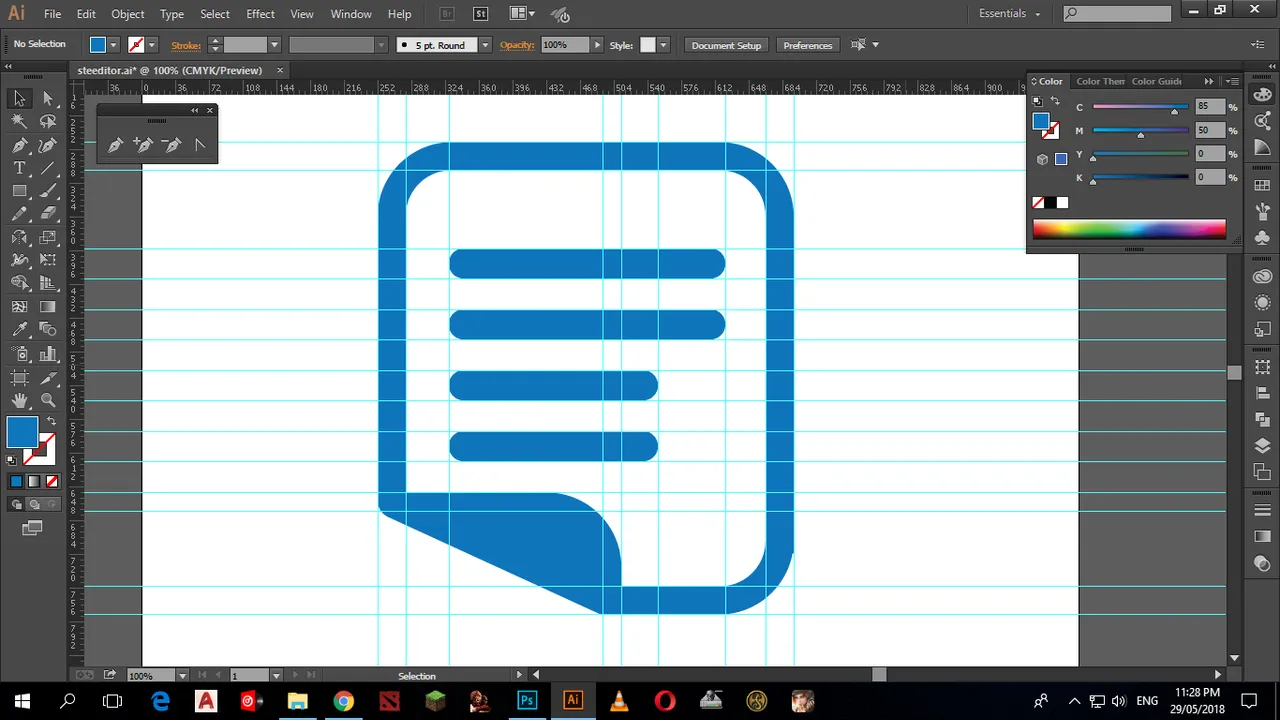
Task: Enable Draw Behind mode
Action: coord(34,504)
